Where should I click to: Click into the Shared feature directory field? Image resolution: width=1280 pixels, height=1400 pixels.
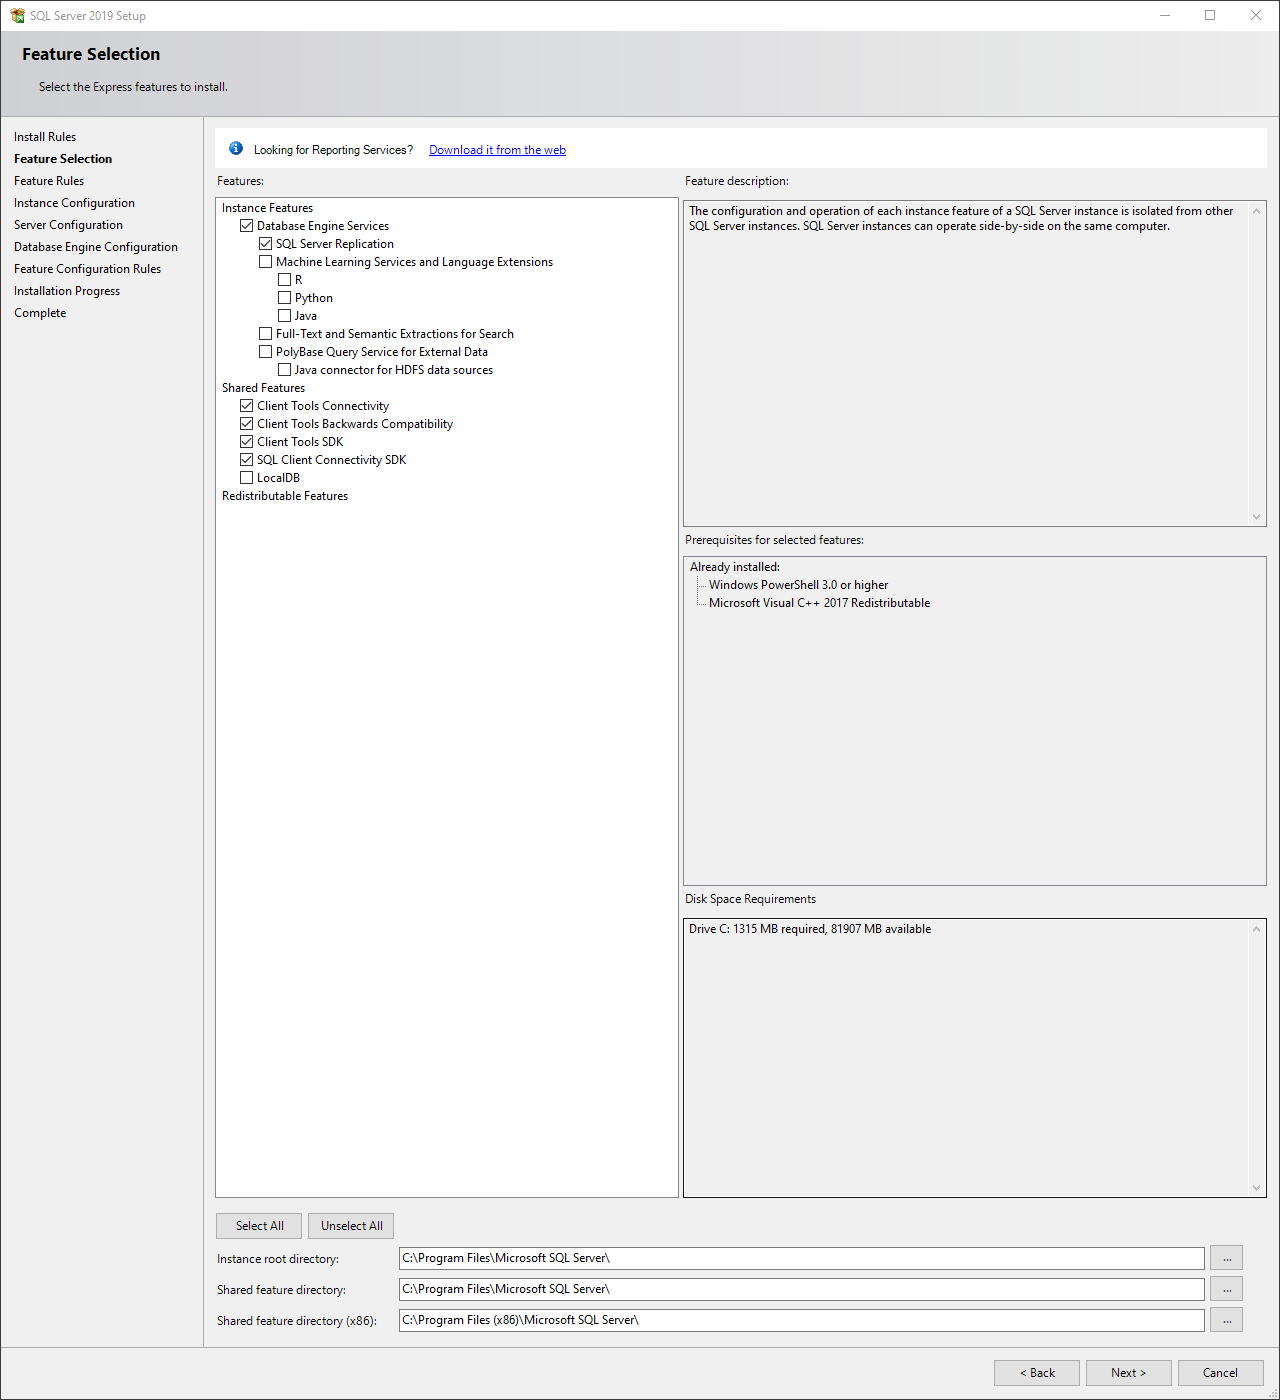tap(802, 1289)
